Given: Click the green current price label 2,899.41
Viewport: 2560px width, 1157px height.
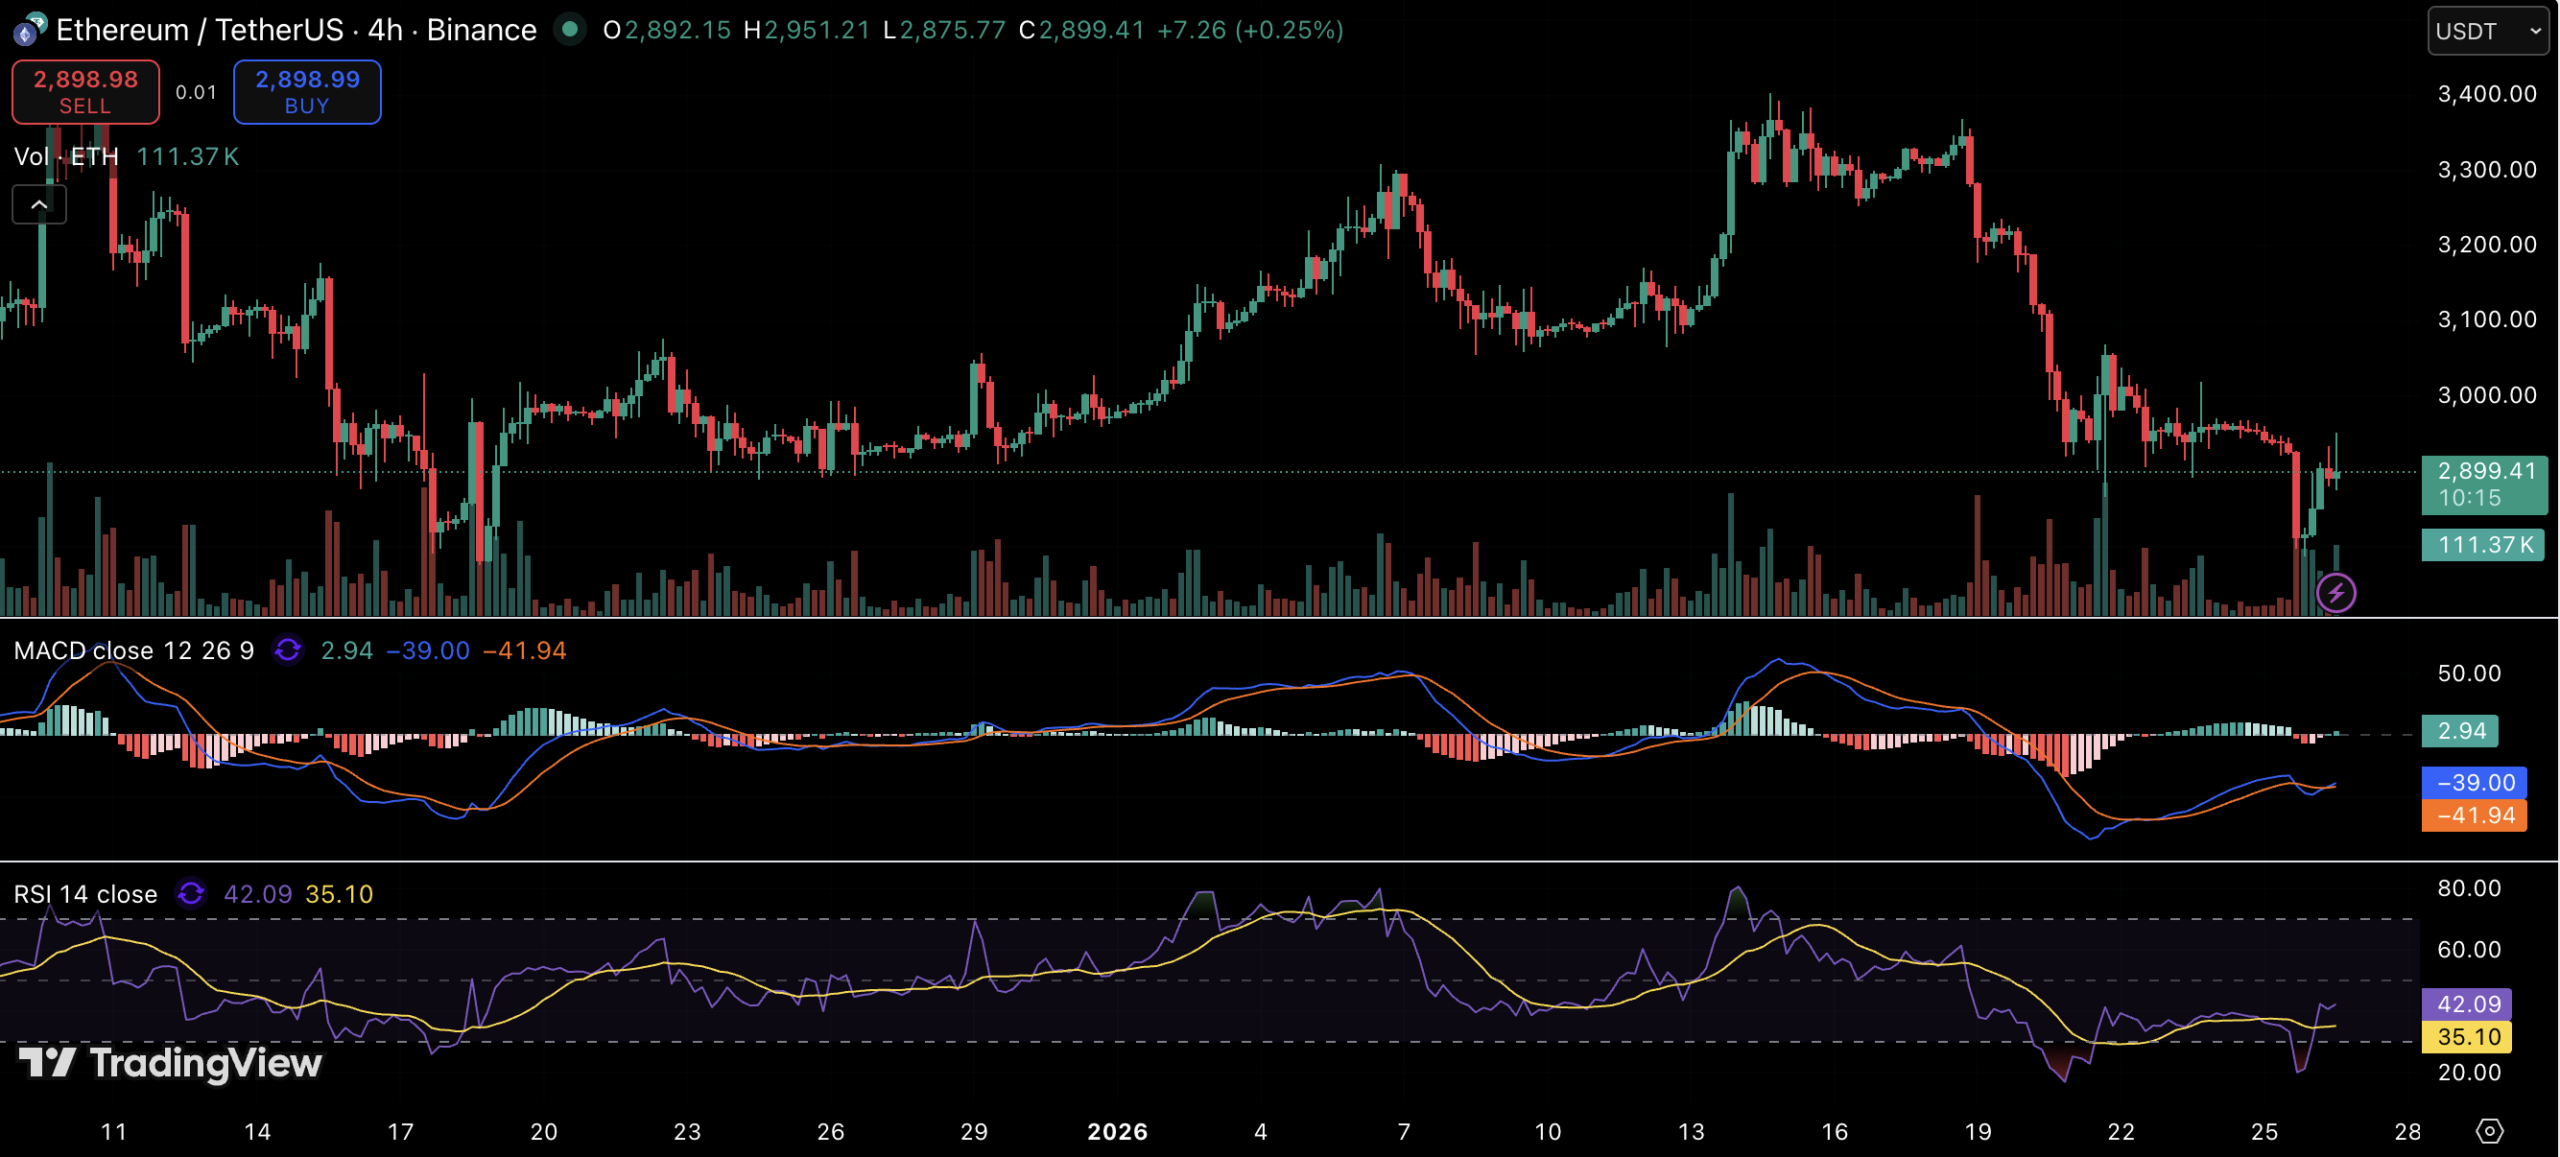Looking at the screenshot, I should coord(2483,471).
